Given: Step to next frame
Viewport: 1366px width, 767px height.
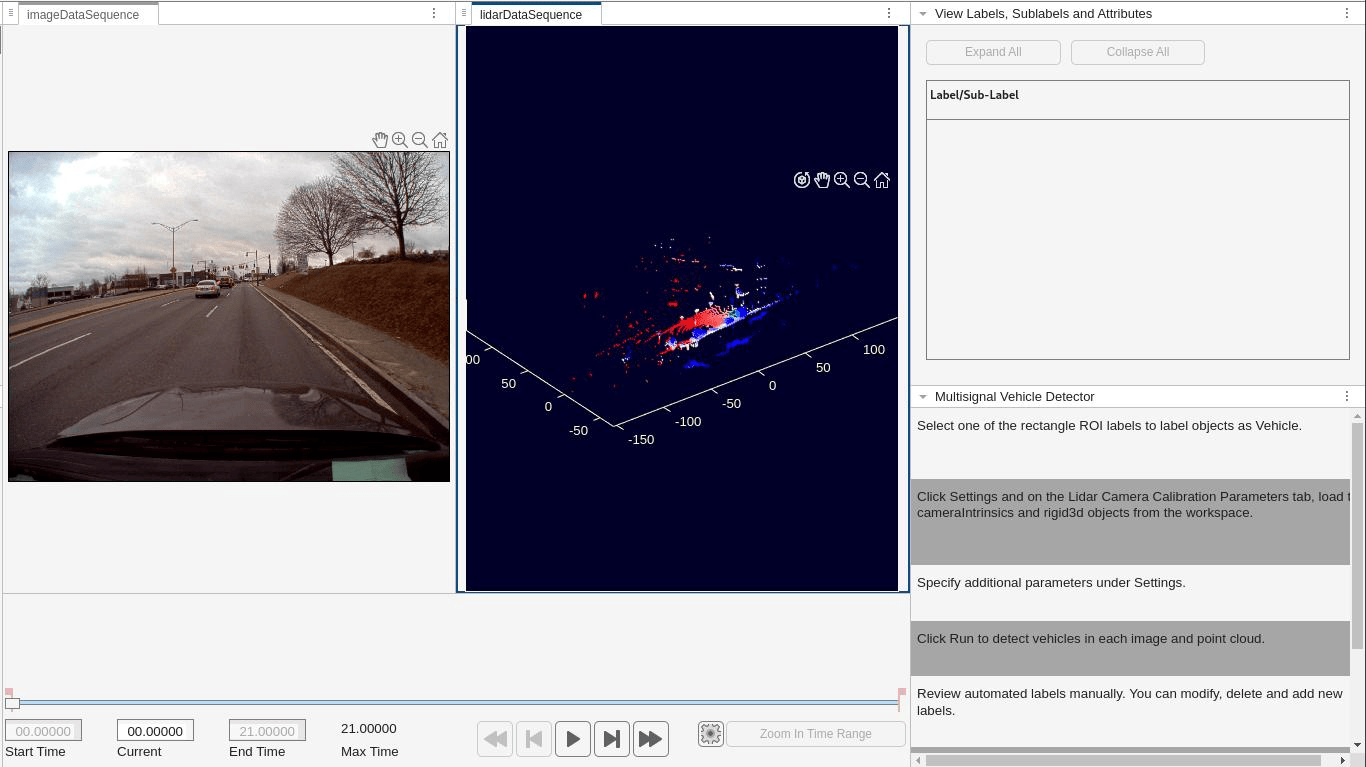Looking at the screenshot, I should point(612,739).
